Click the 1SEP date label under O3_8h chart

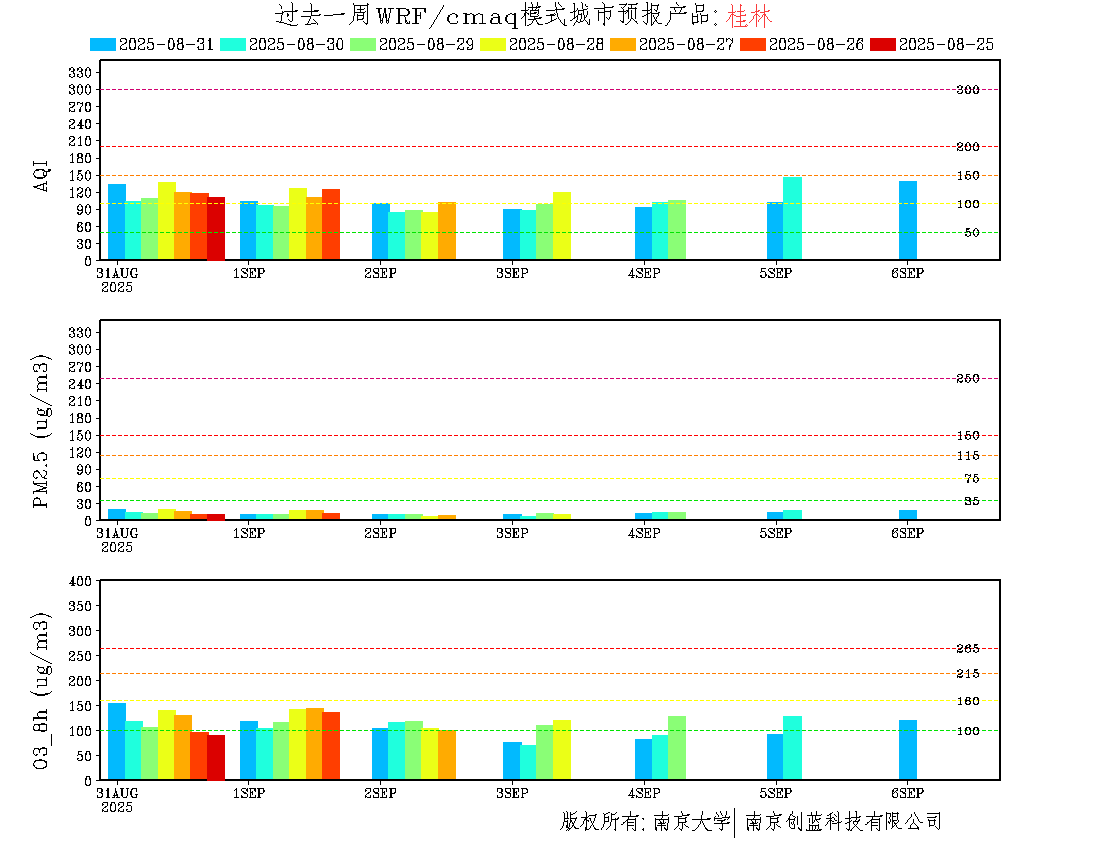coord(249,793)
